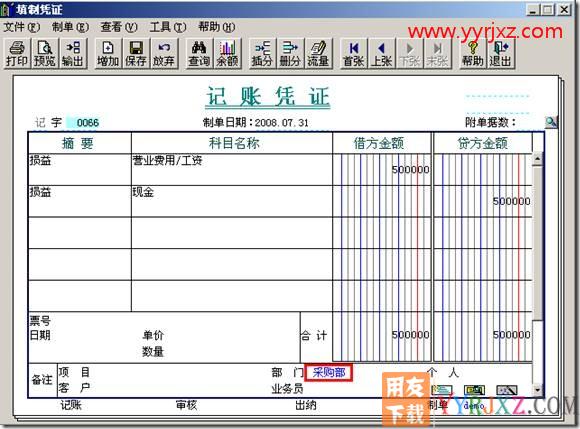Select second row 摘要 cell 损益
Image resolution: width=580 pixels, height=429 pixels.
pos(80,201)
